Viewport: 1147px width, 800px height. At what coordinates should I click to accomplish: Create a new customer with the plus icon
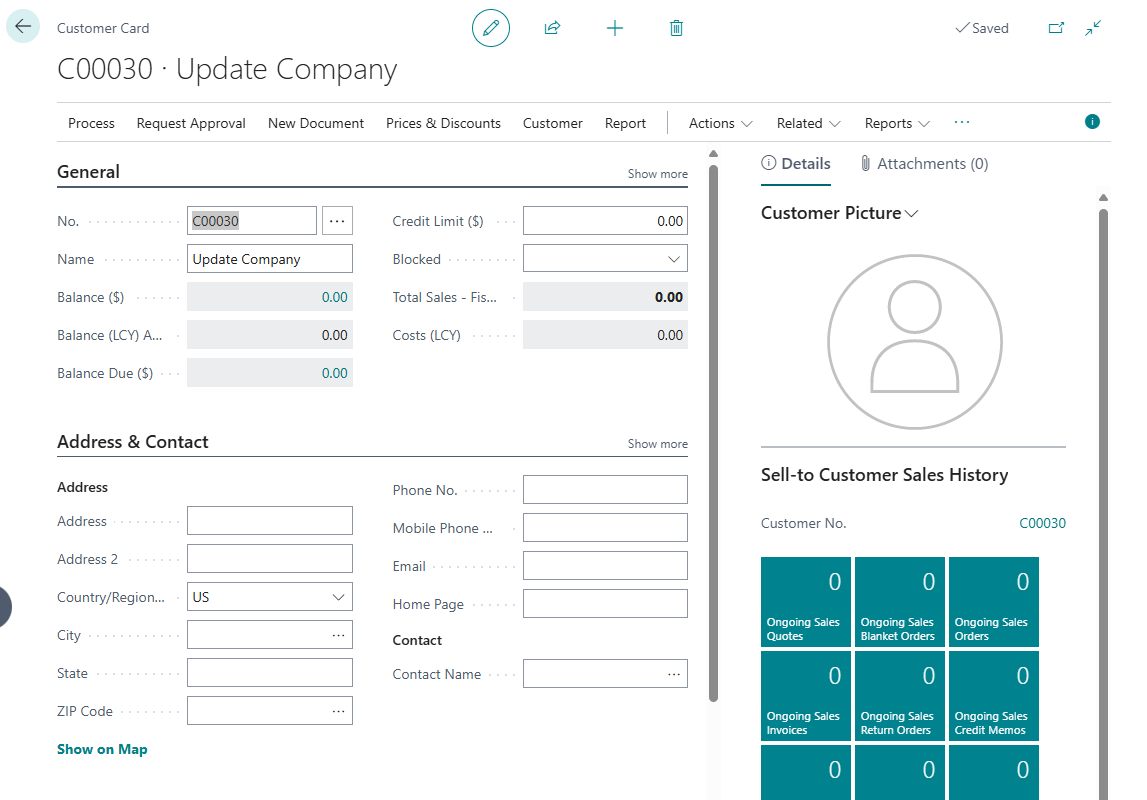[x=615, y=29]
